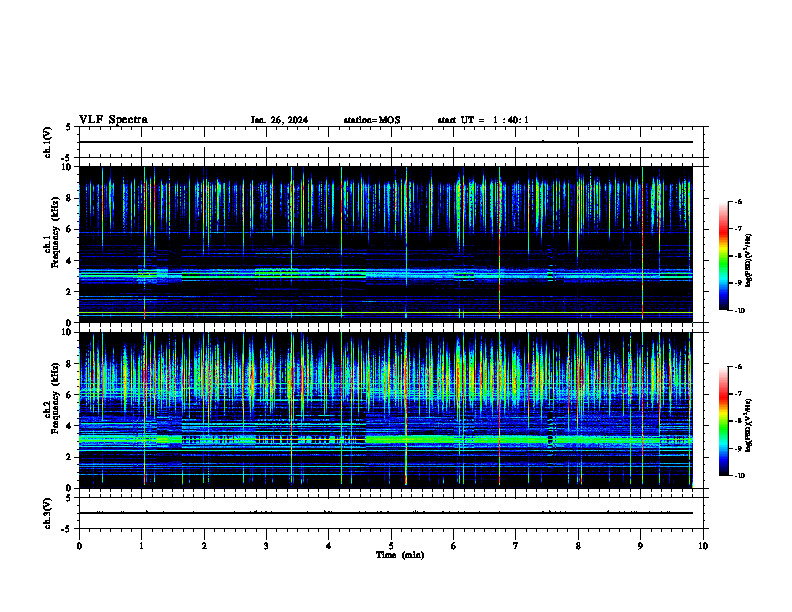The width and height of the screenshot is (792, 612).
Task: Select the "start UT = 1 : 40: 1" text
Action: [x=483, y=120]
